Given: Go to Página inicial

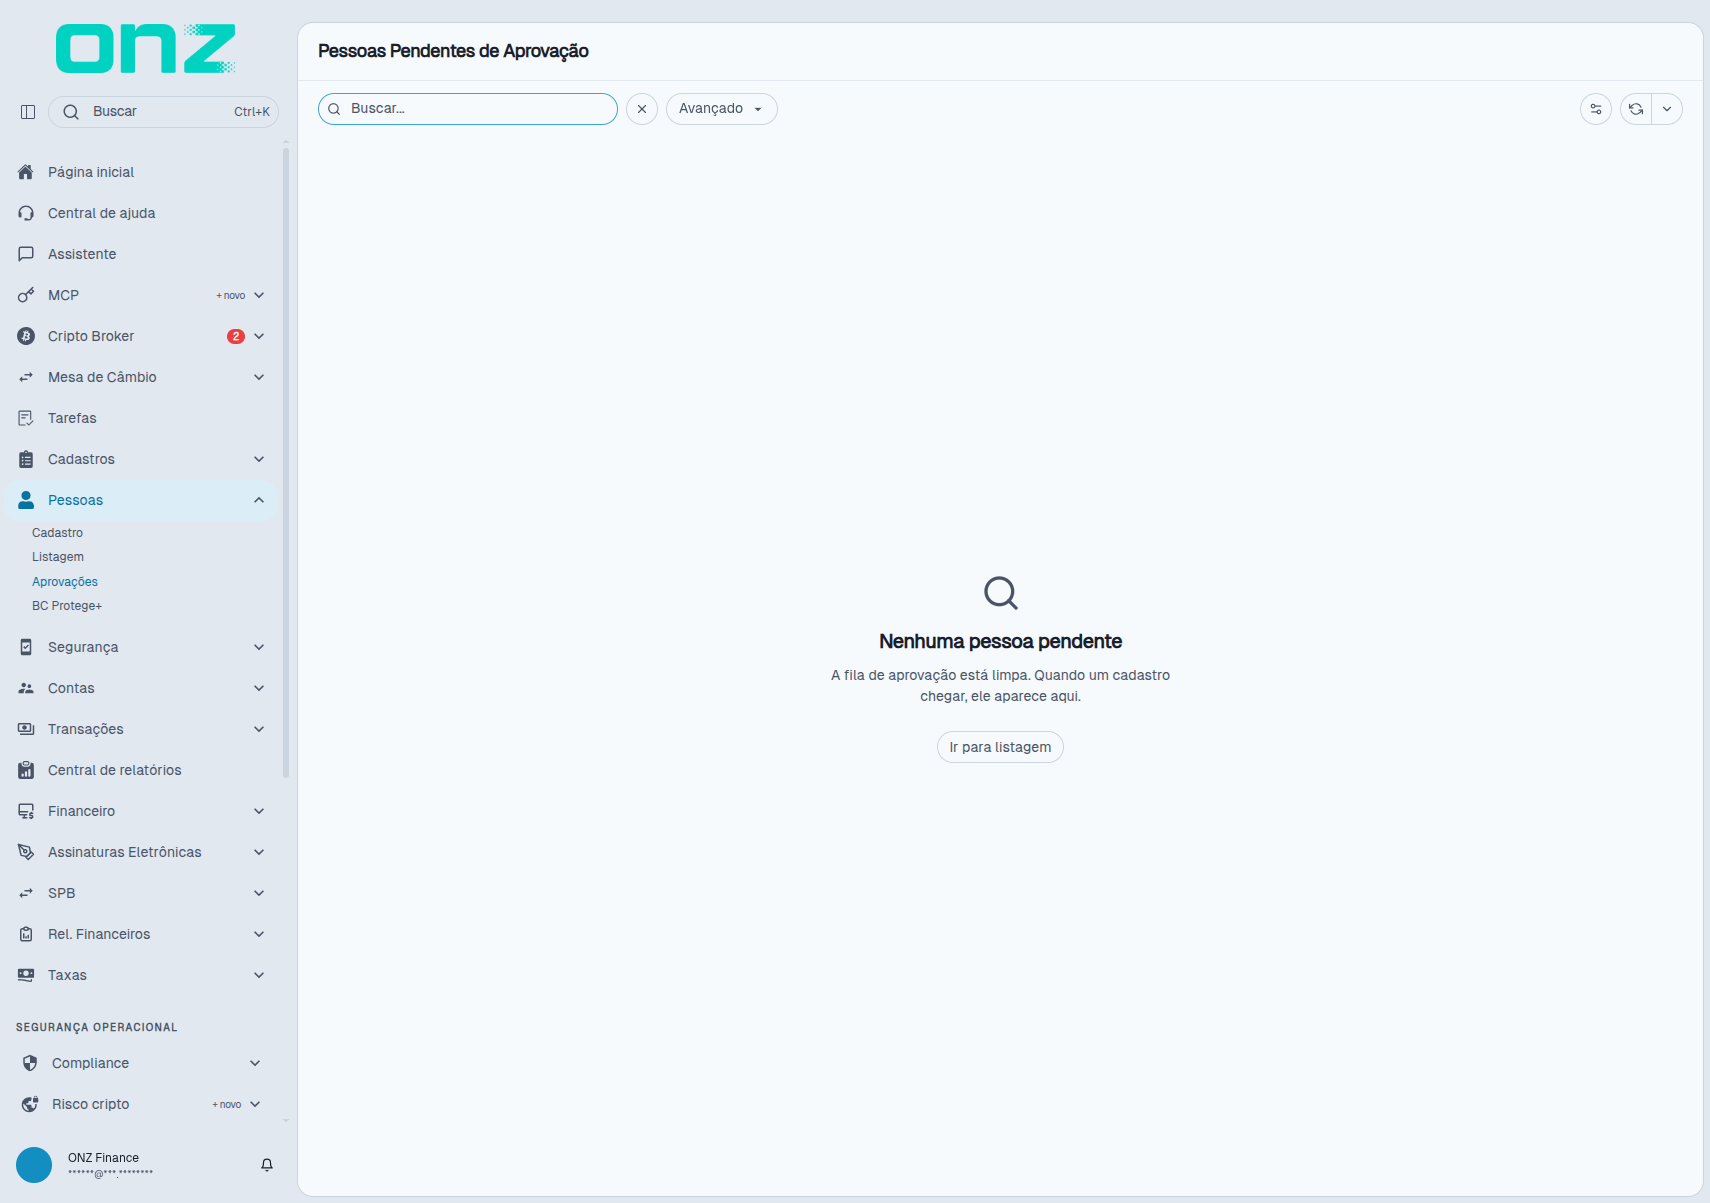Looking at the screenshot, I should click(140, 172).
